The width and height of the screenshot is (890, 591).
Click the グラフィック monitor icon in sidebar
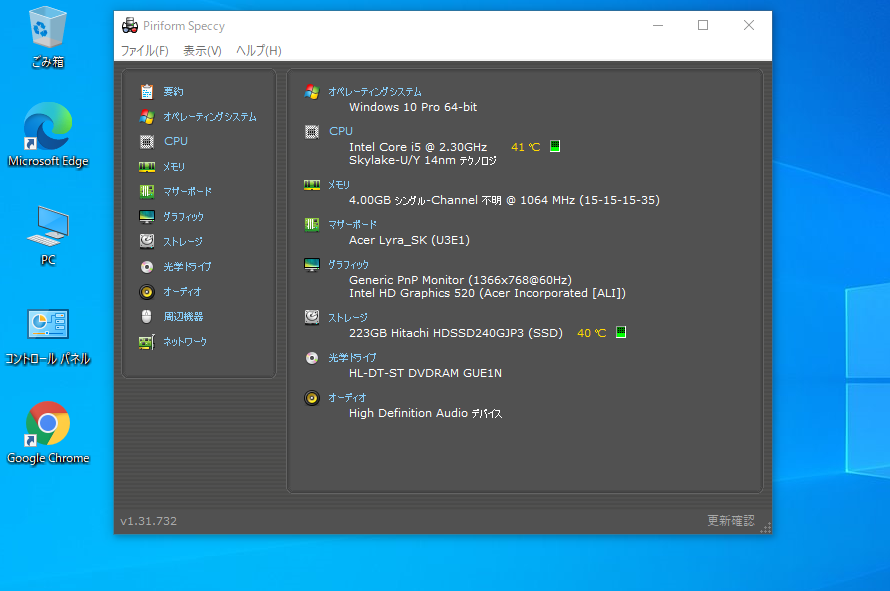tap(147, 216)
